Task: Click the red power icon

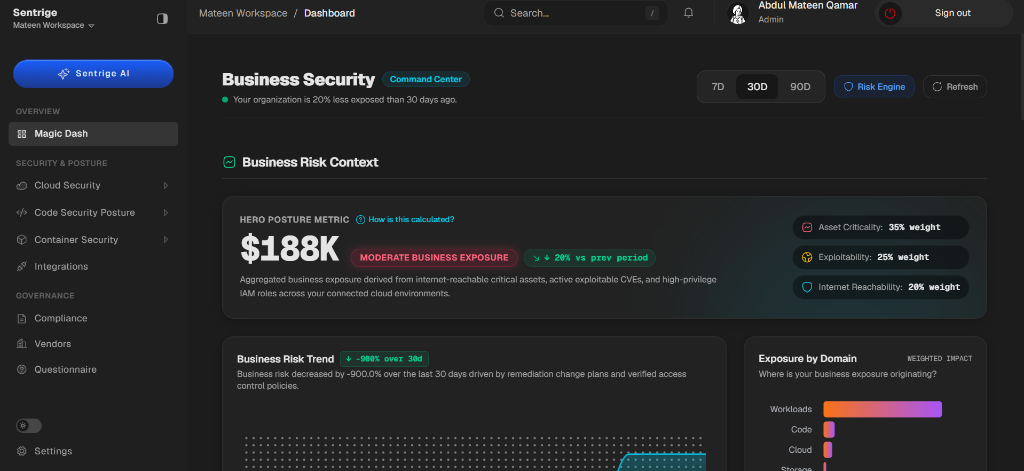Action: tap(889, 13)
